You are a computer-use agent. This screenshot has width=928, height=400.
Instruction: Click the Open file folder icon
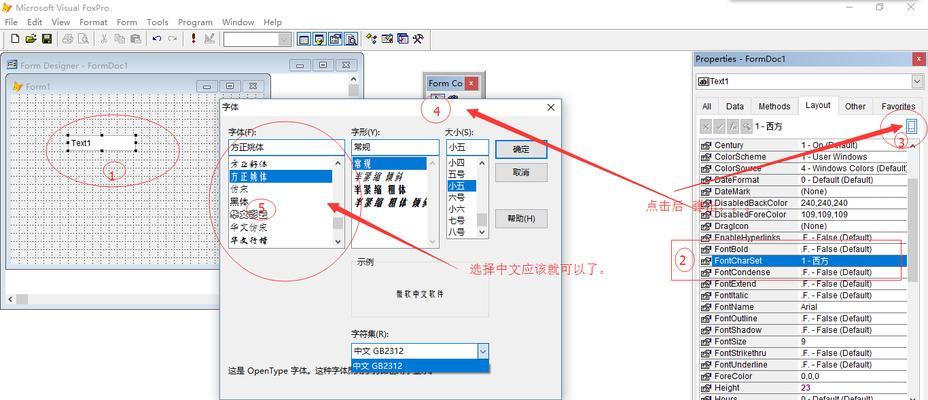click(31, 39)
